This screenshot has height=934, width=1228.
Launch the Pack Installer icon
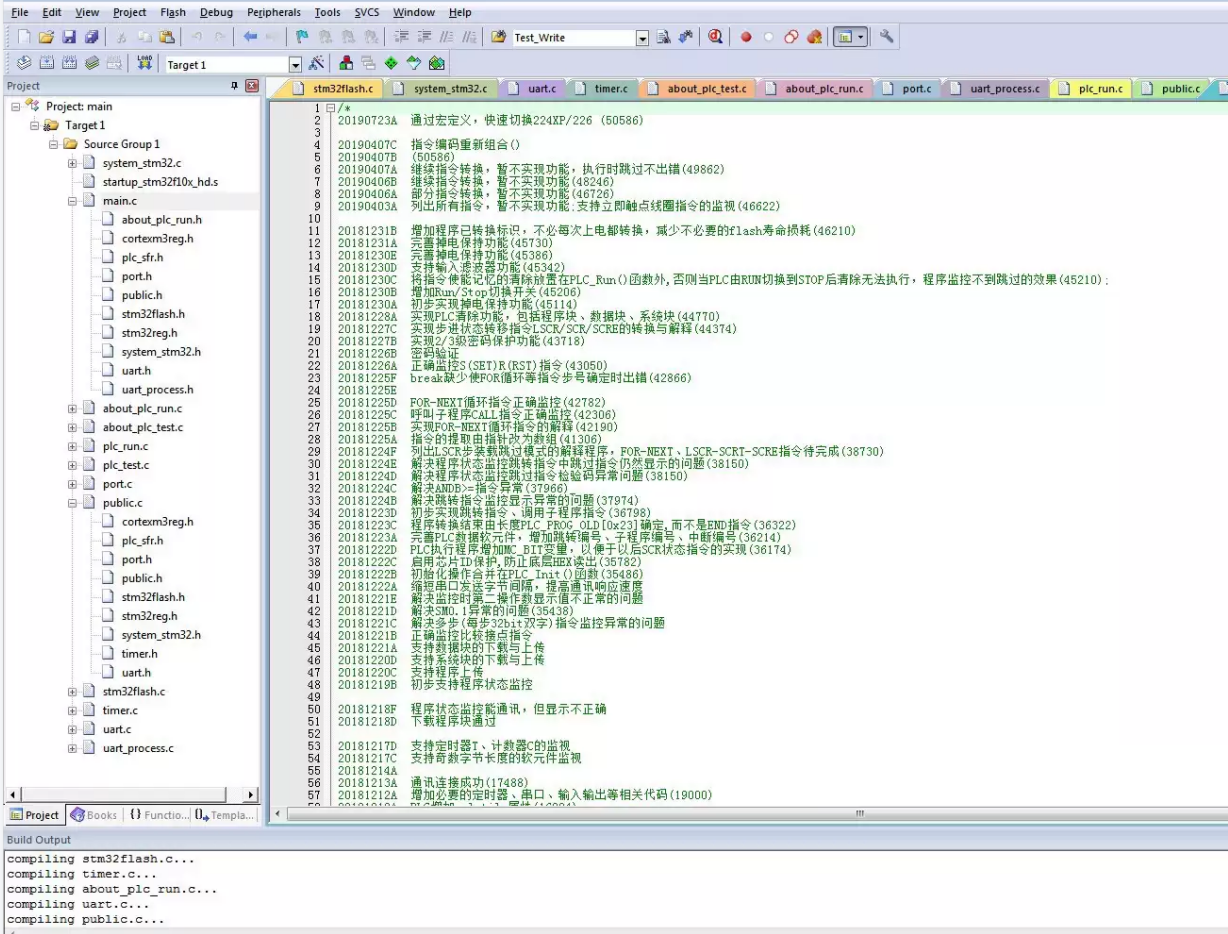437,64
